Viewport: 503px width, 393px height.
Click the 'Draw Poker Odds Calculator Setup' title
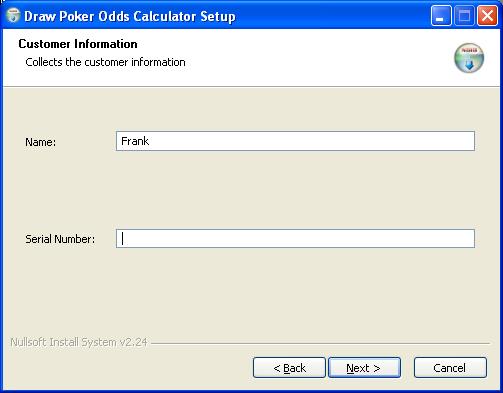click(x=130, y=16)
